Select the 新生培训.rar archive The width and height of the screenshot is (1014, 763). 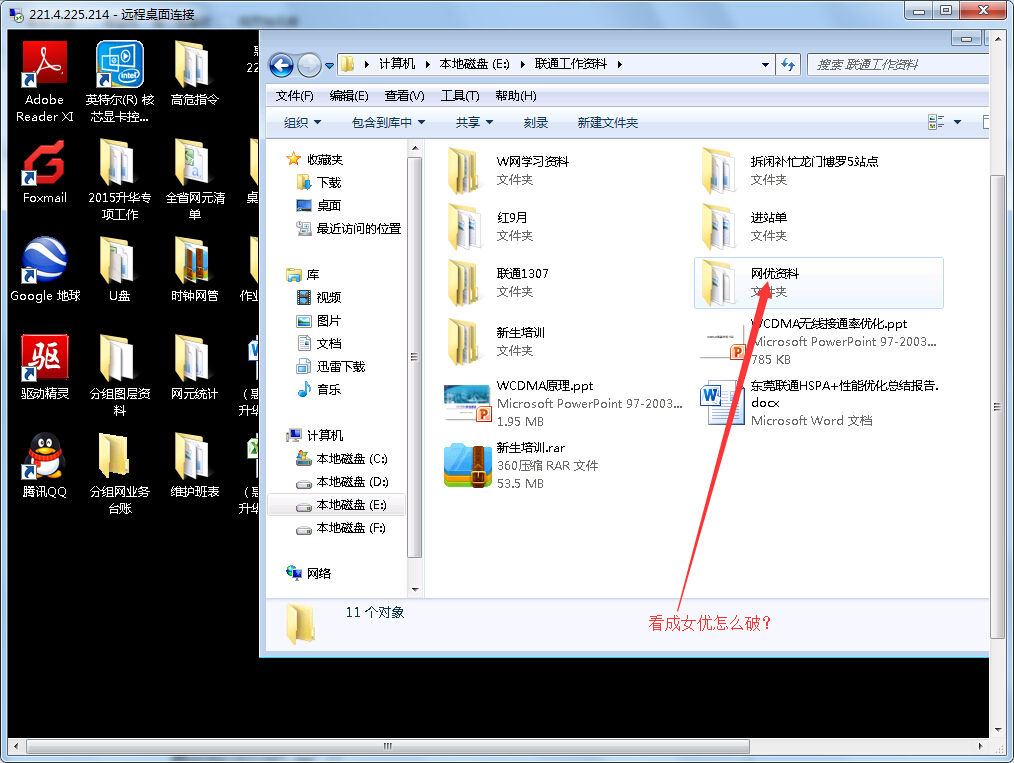point(521,466)
